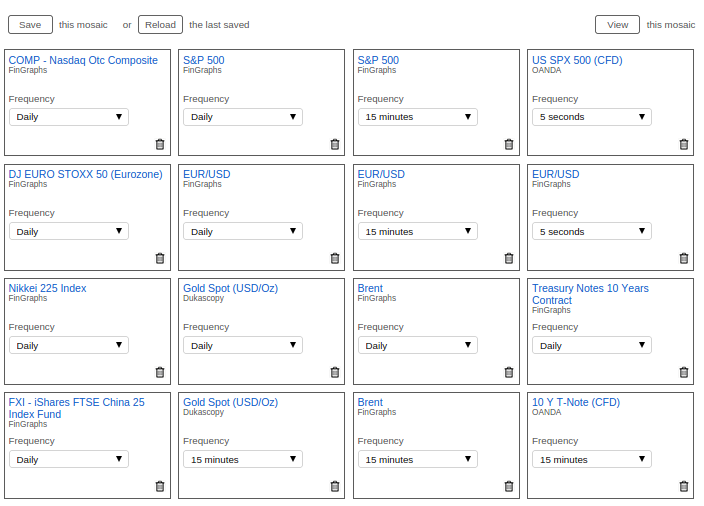704x506 pixels.
Task: Open 10 Y T-Note (CFD) frequency dropdown
Action: pos(592,459)
